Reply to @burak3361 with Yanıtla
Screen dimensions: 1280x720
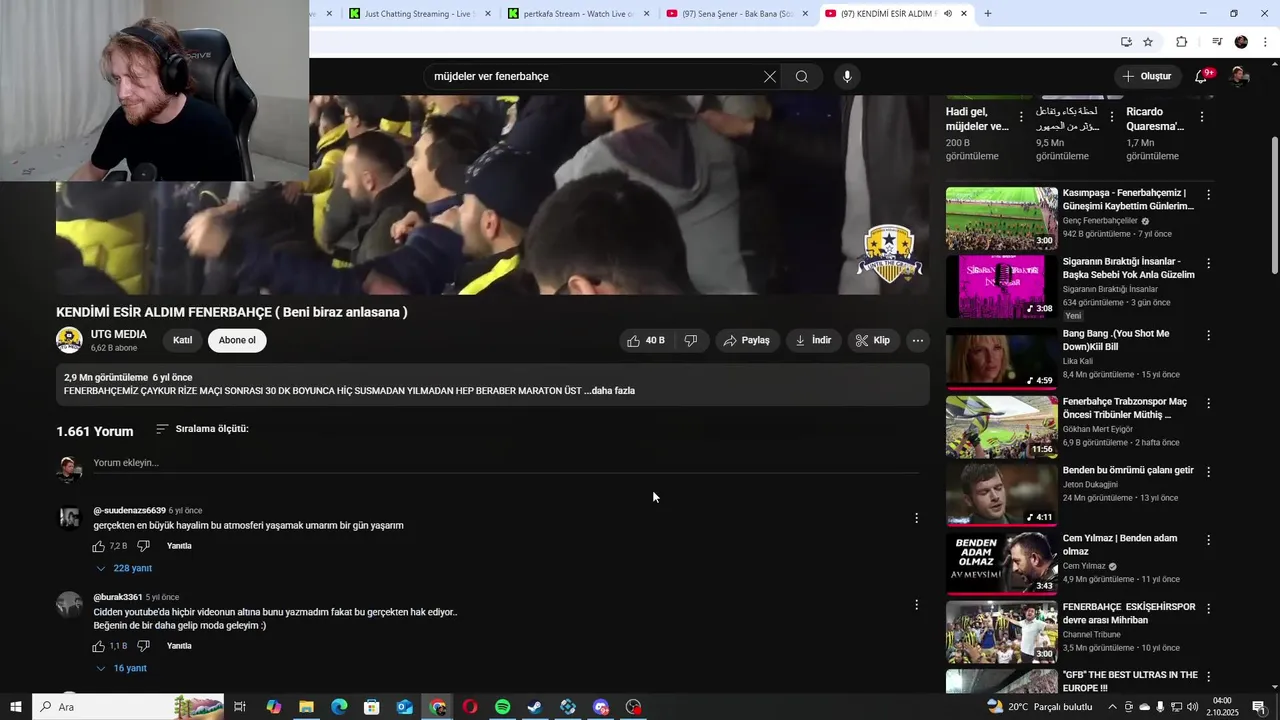179,646
